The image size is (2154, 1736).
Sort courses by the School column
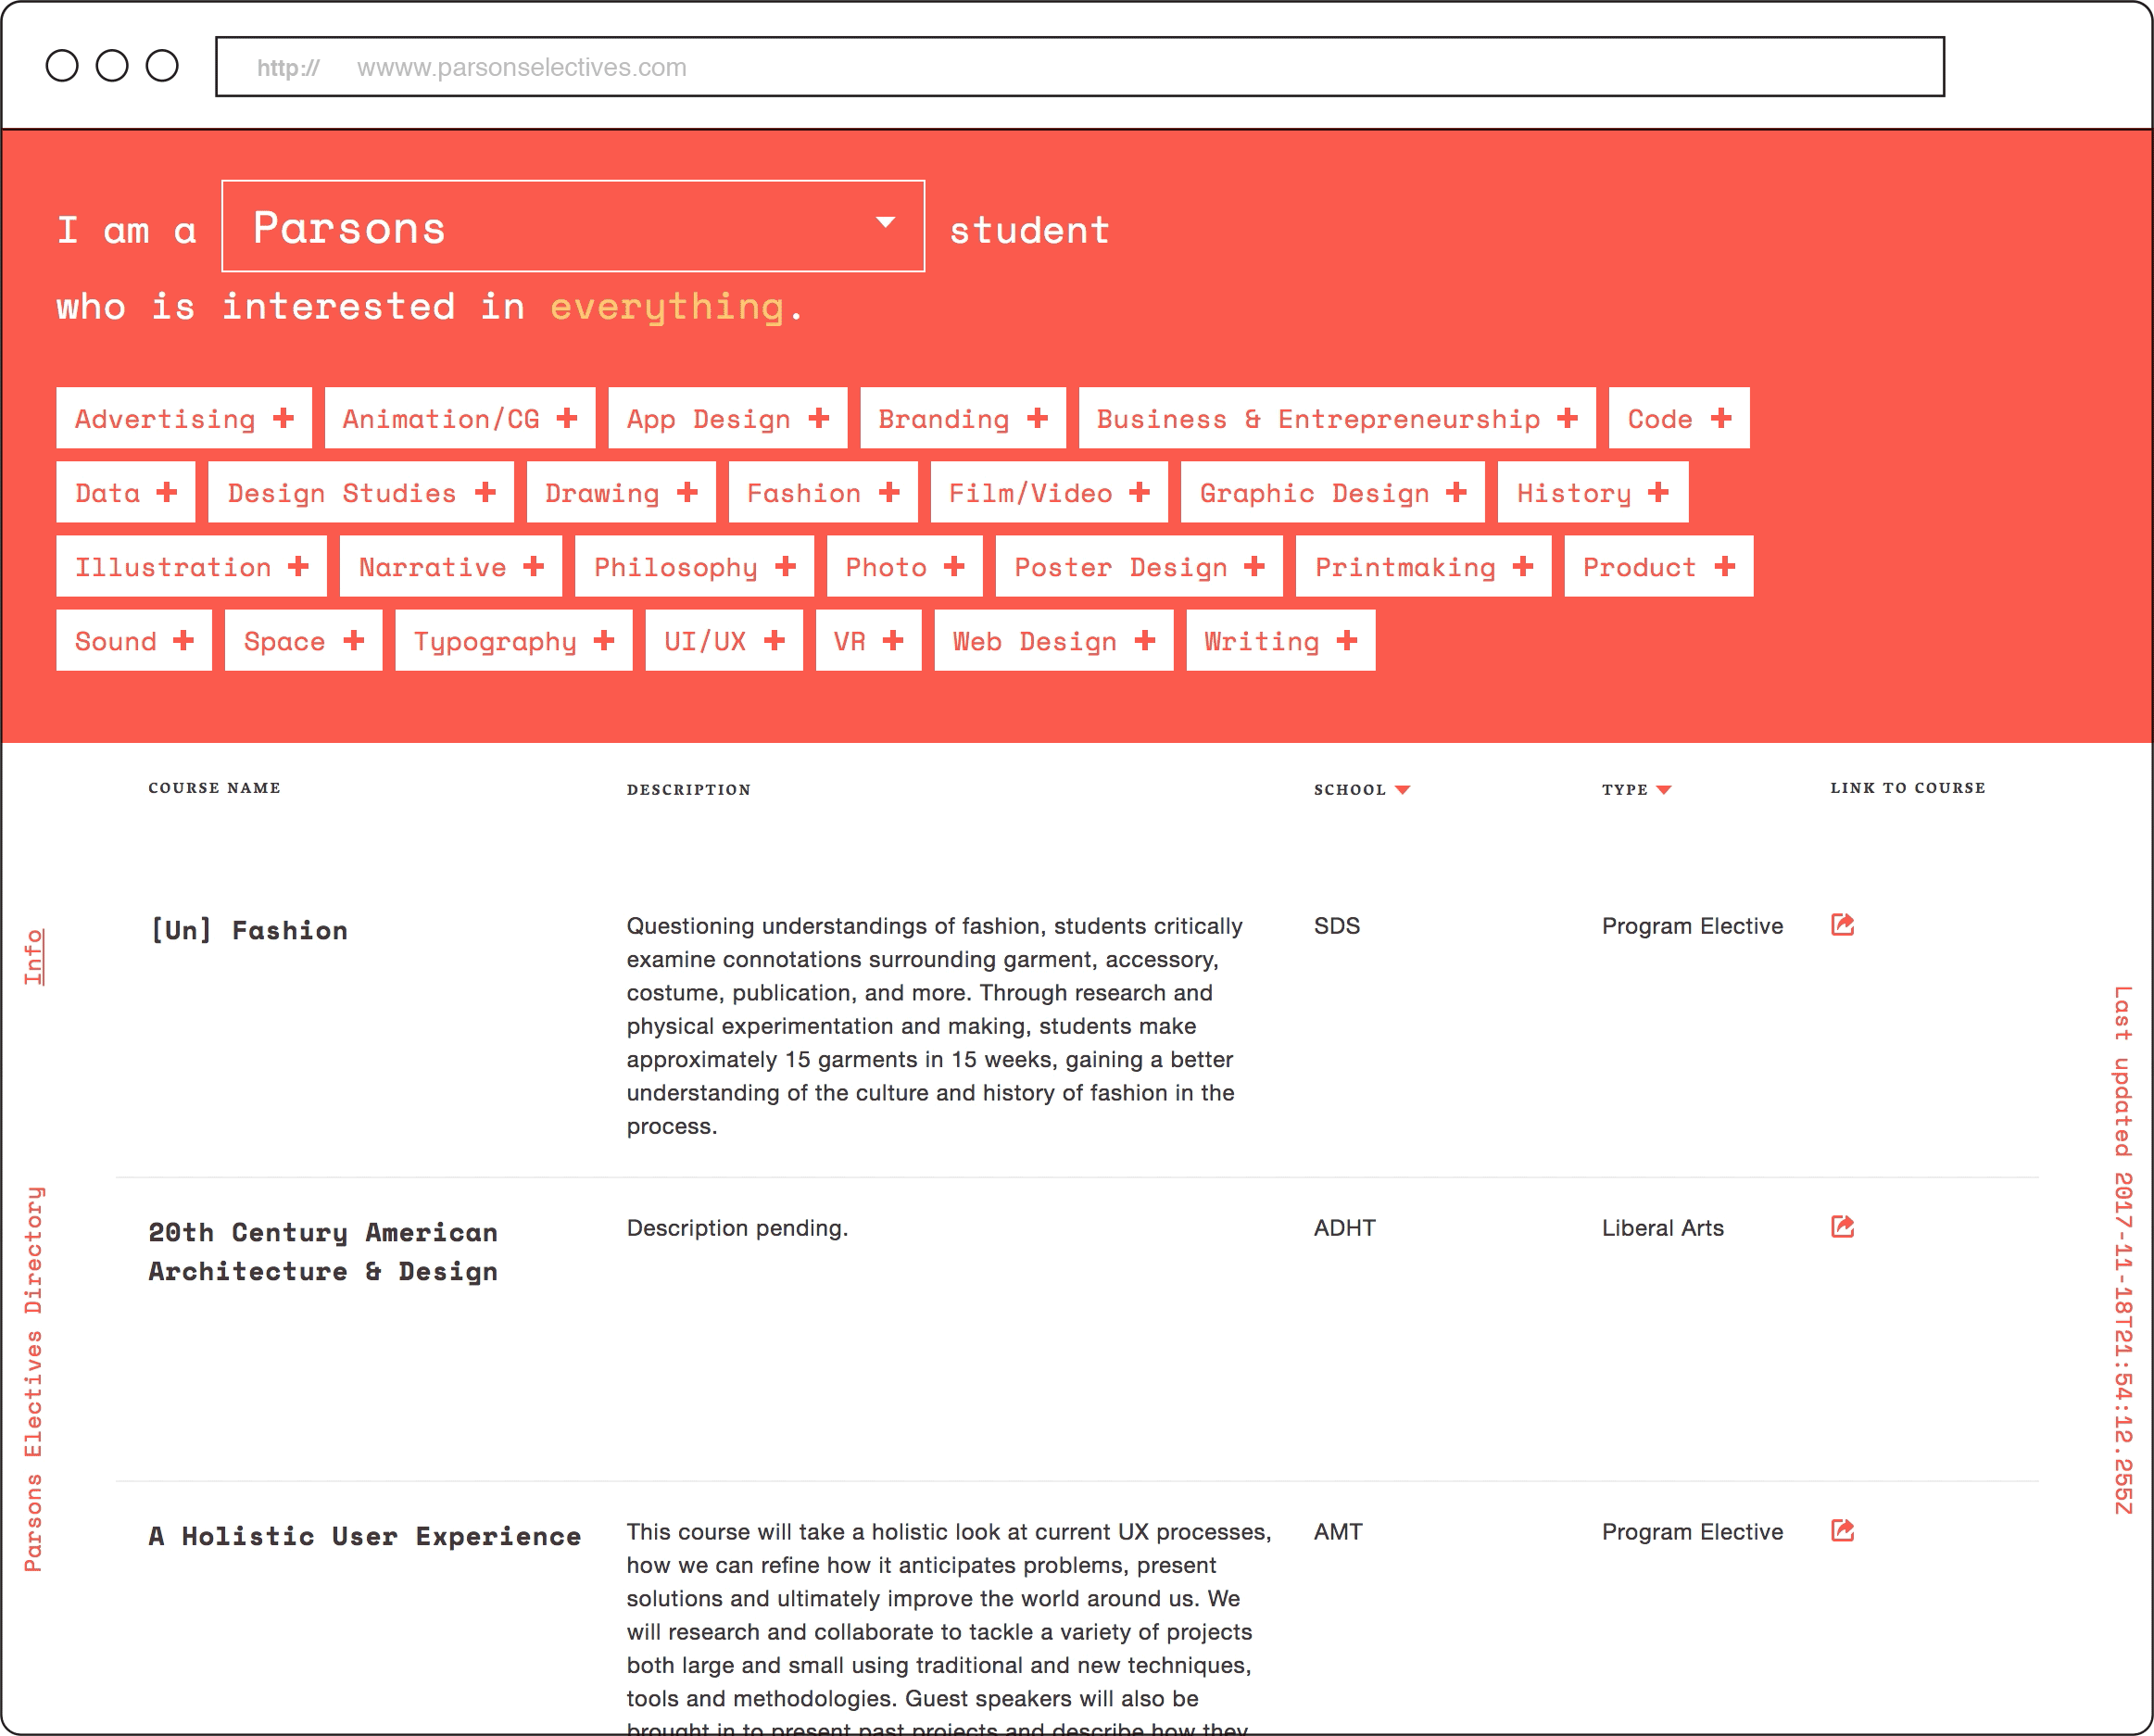coord(1361,790)
